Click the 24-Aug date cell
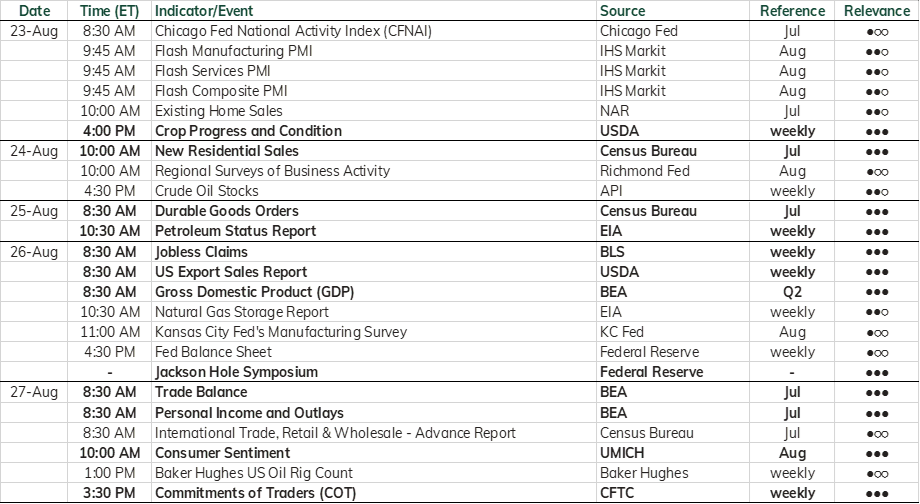The height and width of the screenshot is (504, 920). 34,151
